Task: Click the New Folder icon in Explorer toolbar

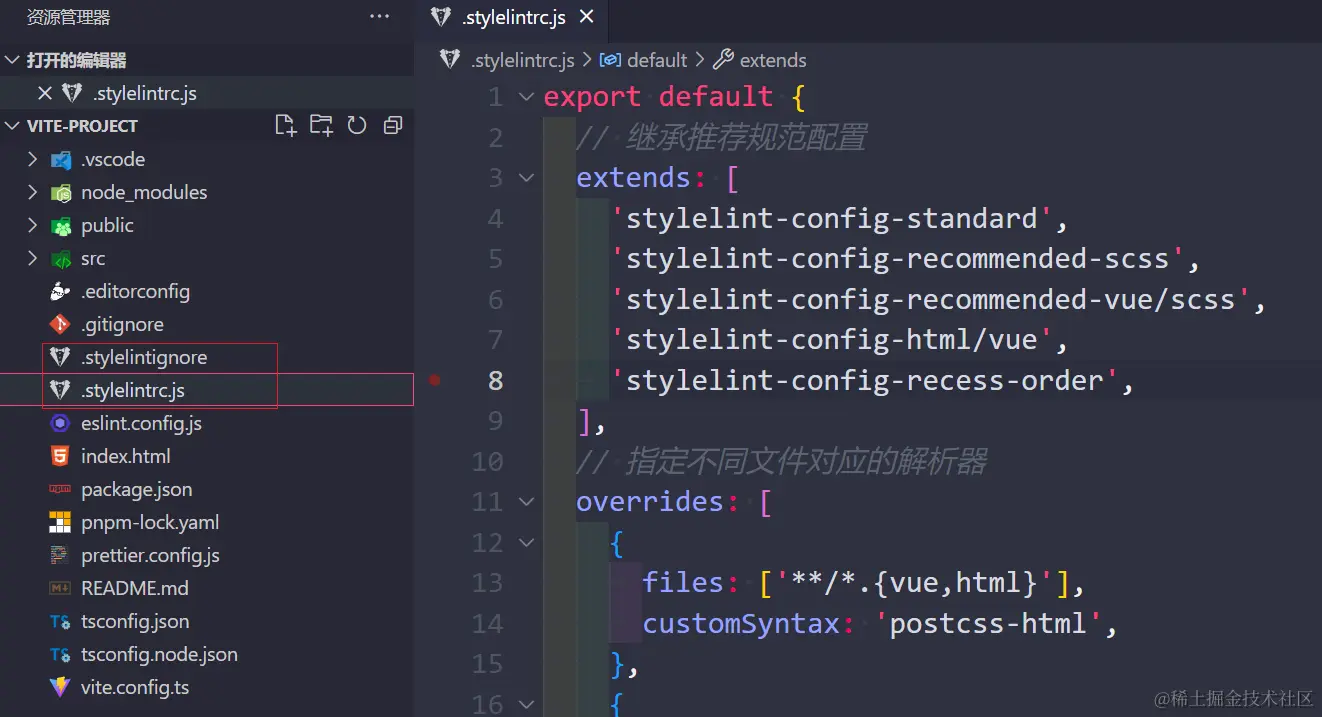Action: [x=321, y=125]
